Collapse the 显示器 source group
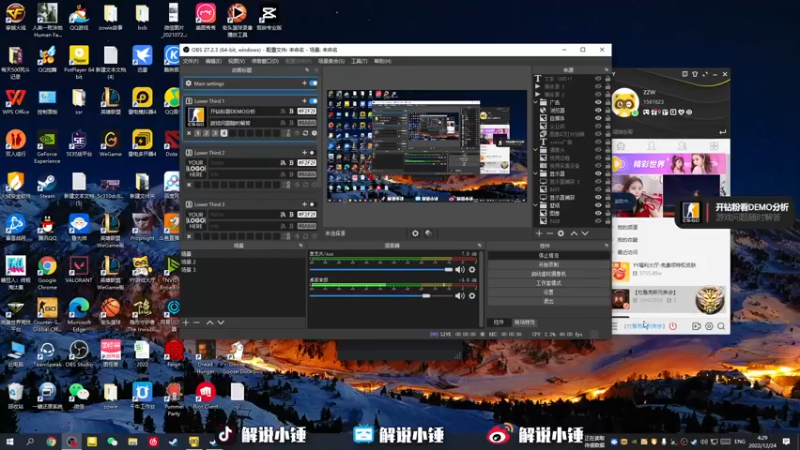The image size is (800, 450). pyautogui.click(x=536, y=173)
